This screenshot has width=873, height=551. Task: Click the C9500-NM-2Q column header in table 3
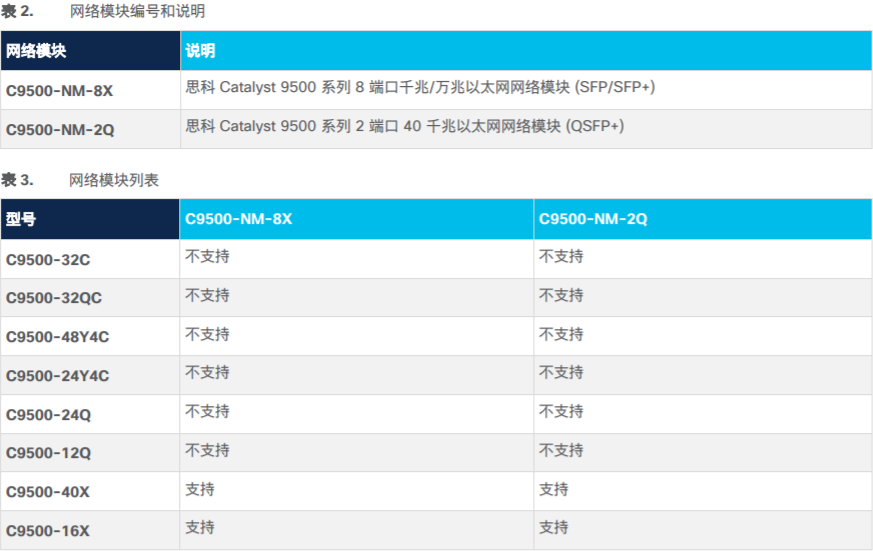(703, 219)
